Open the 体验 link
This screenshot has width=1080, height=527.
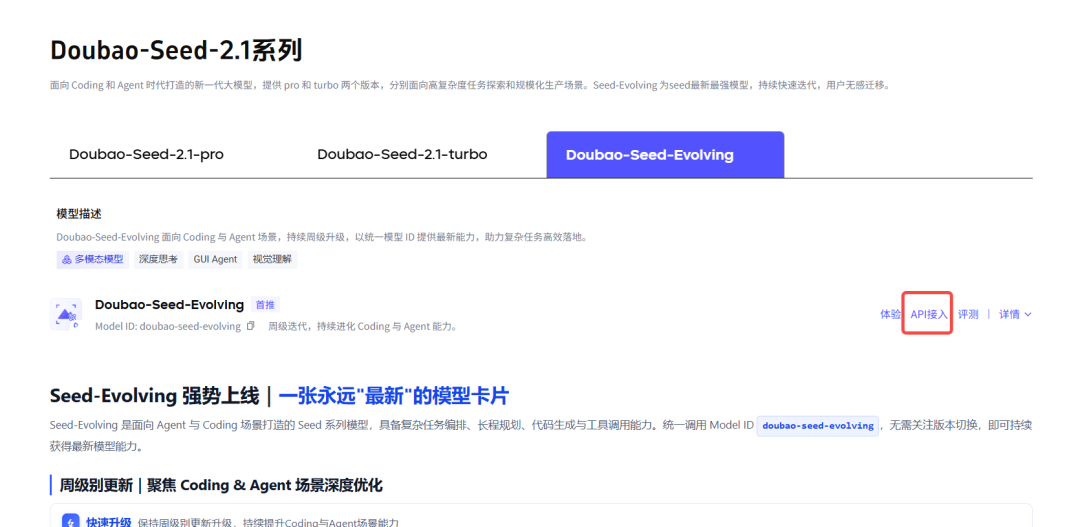click(890, 314)
